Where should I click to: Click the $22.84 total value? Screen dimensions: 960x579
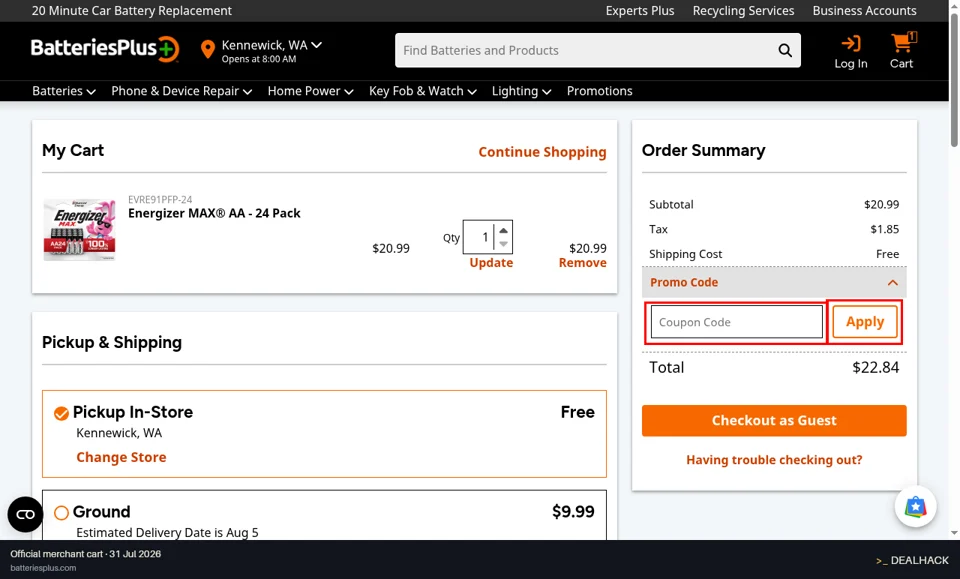[x=876, y=367]
